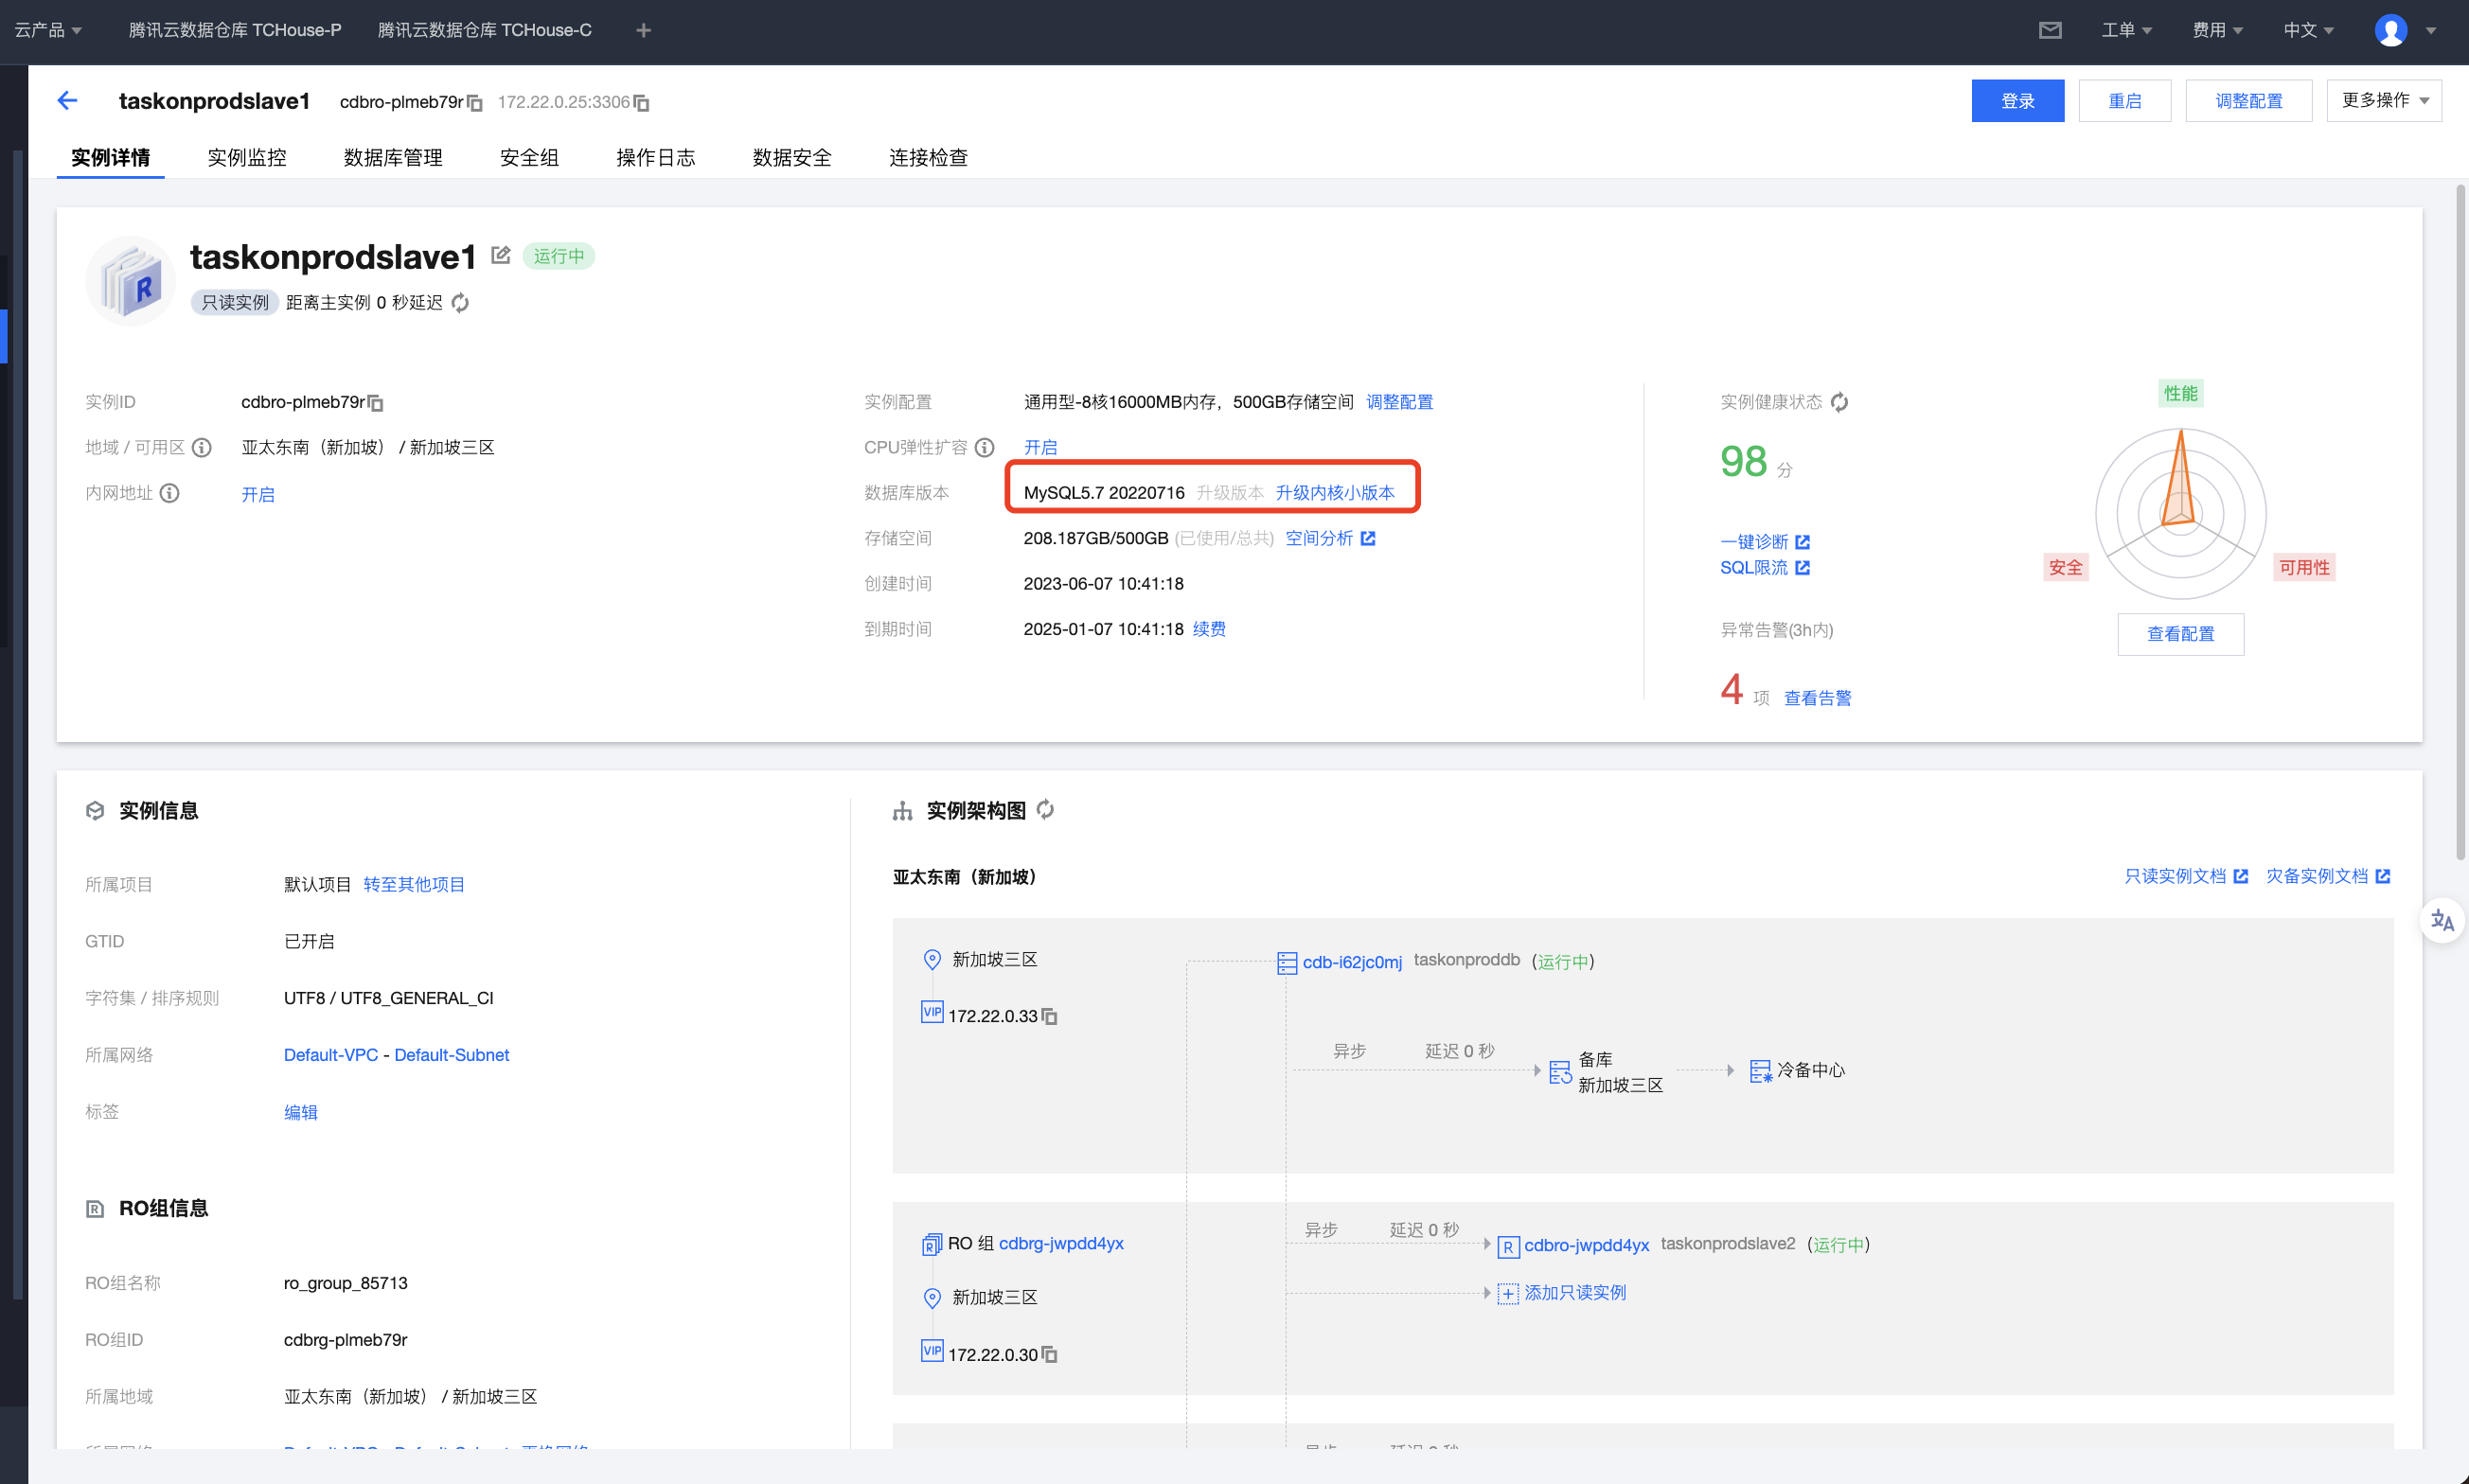Viewport: 2469px width, 1484px height.
Task: Click the health radar chart
Action: pos(2180,513)
